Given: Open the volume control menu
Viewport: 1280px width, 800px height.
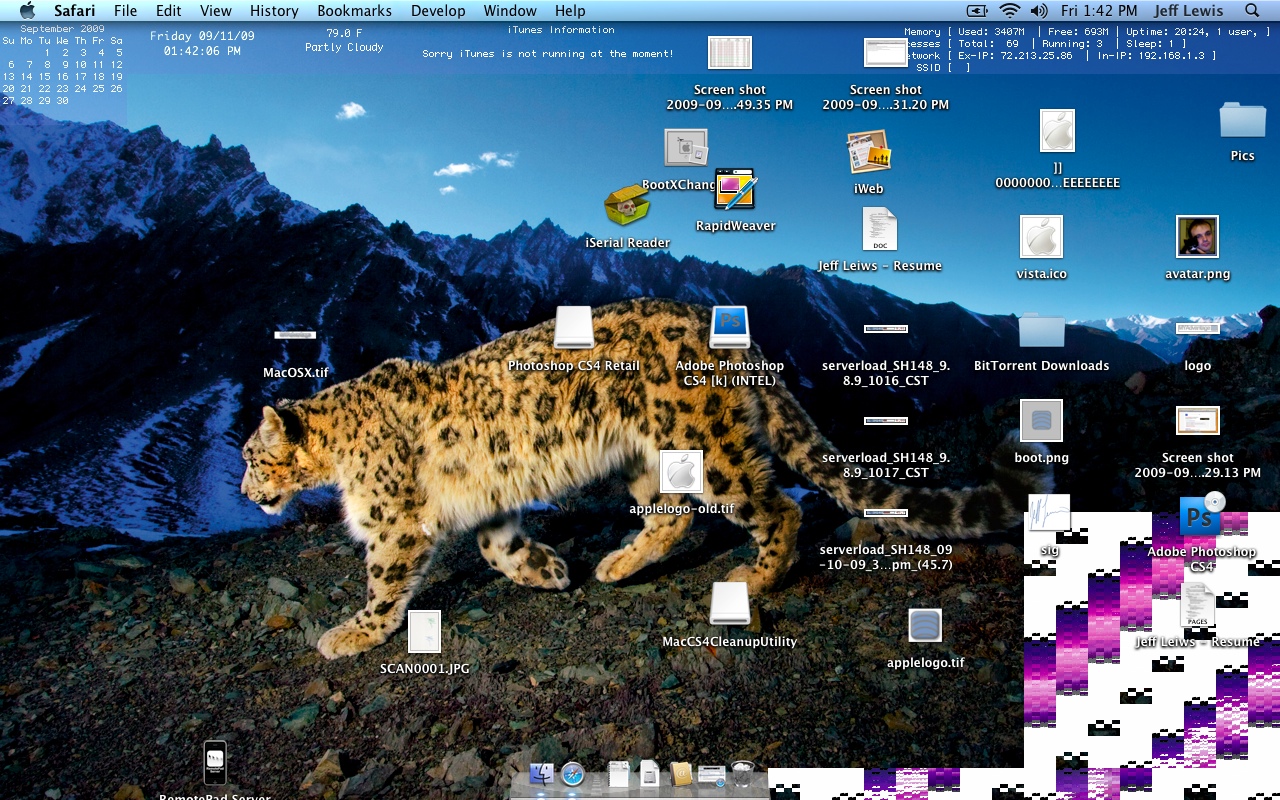Looking at the screenshot, I should (1039, 11).
